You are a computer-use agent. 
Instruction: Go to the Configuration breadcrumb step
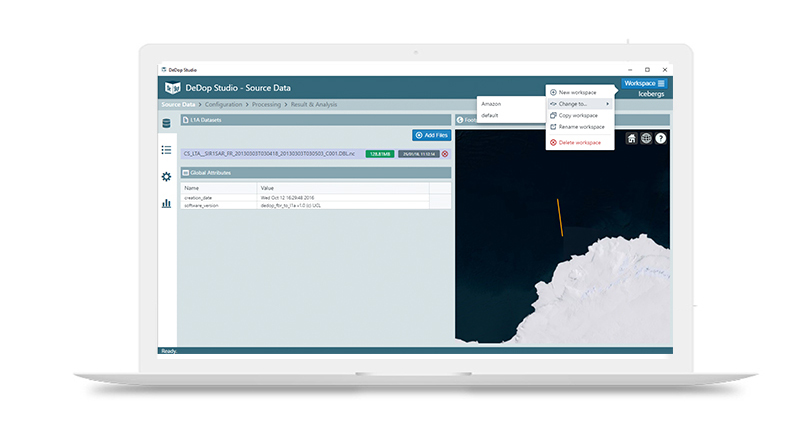pyautogui.click(x=224, y=104)
